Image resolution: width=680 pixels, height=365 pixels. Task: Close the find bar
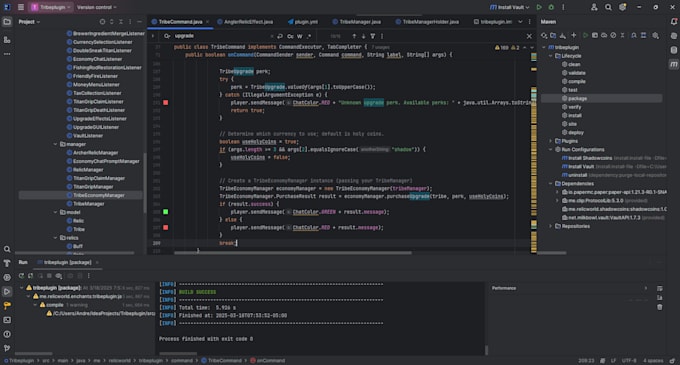[x=529, y=36]
